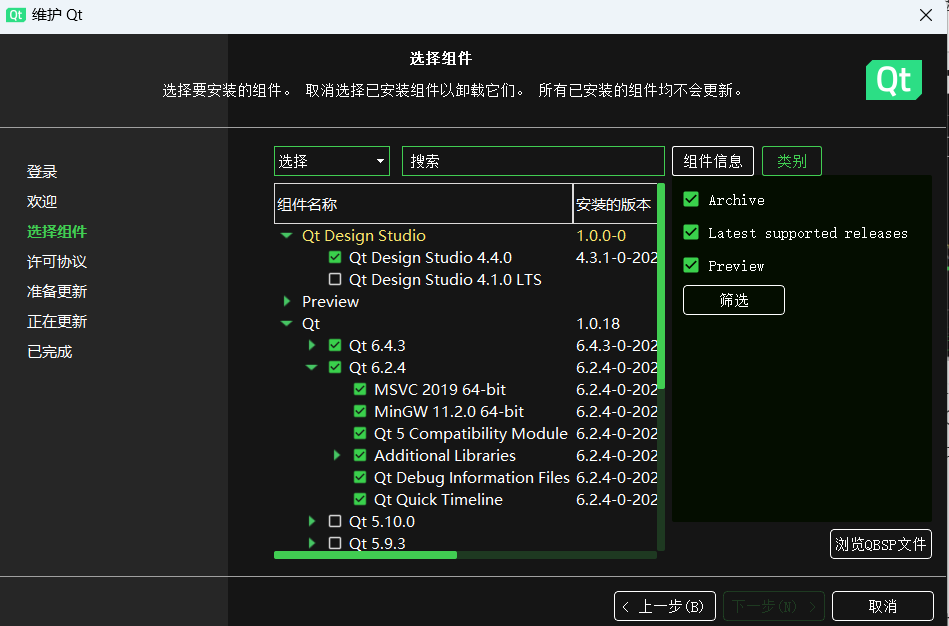Screen dimensions: 949x626
Task: Open the 选择 dropdown
Action: click(x=332, y=161)
